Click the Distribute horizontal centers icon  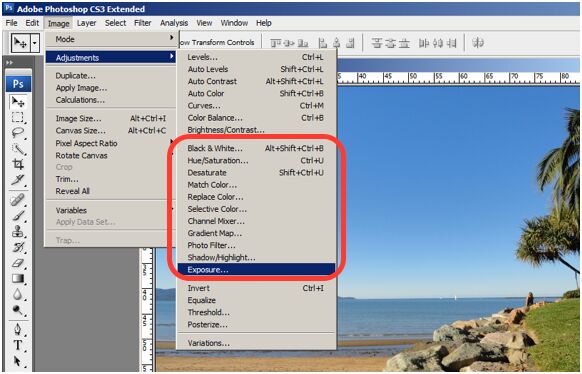[438, 43]
